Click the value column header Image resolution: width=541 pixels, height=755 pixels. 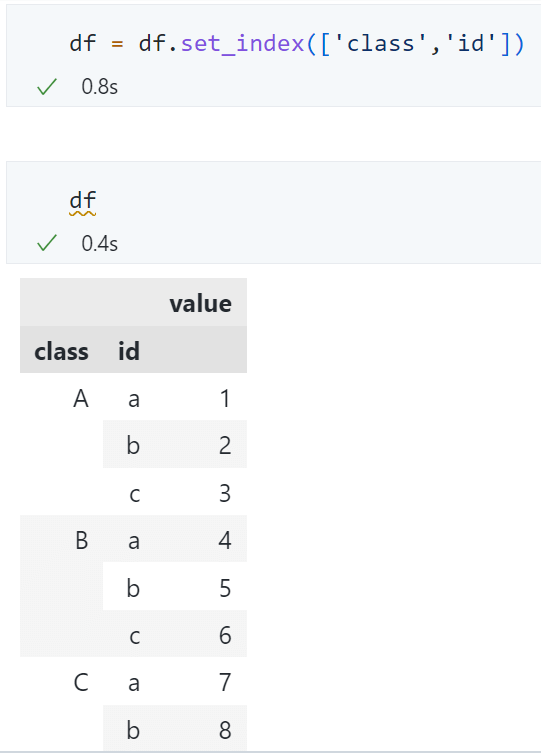point(200,303)
